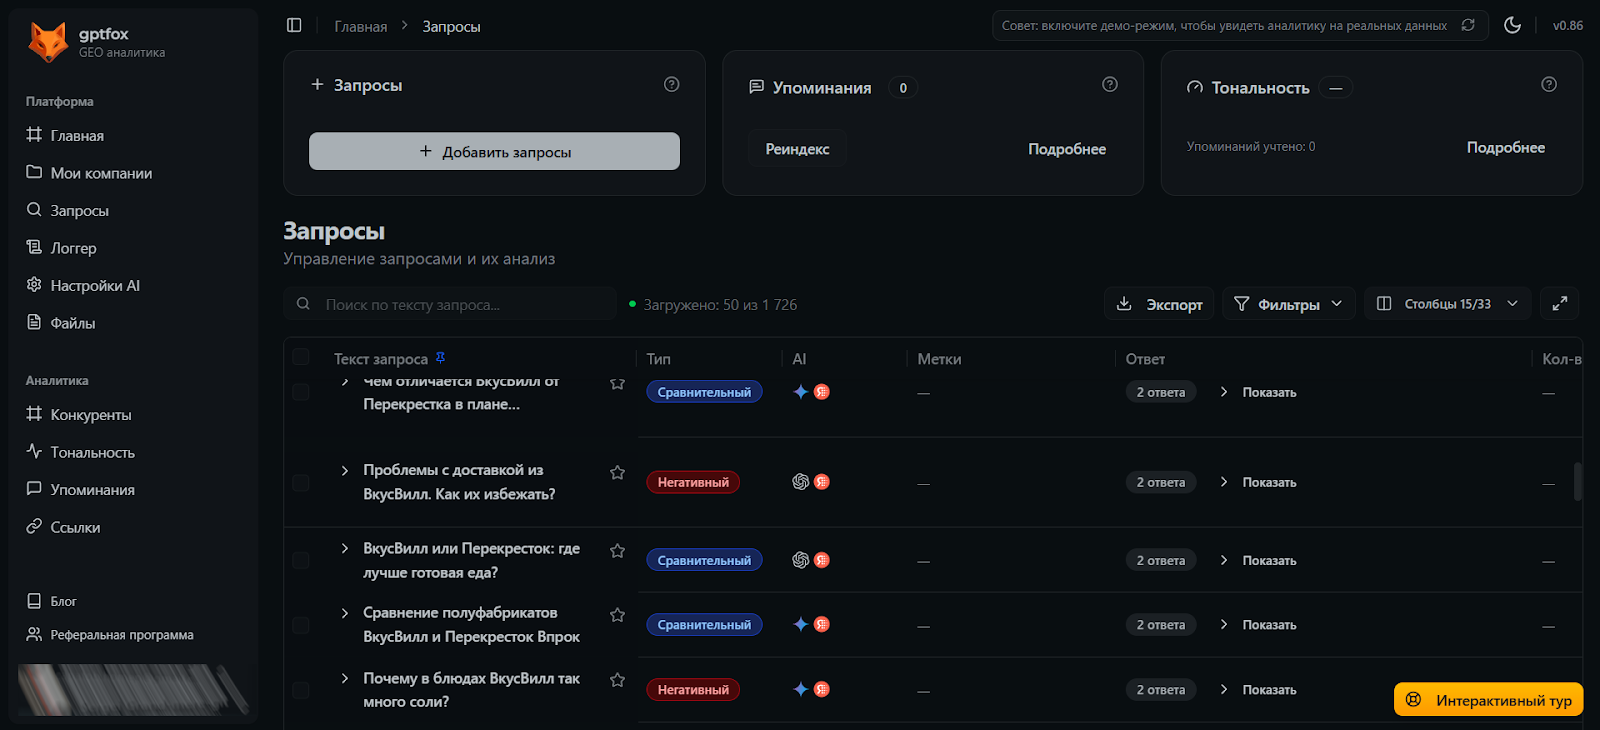Click pin icon next to Текст запроса
Image resolution: width=1600 pixels, height=730 pixels.
(440, 358)
